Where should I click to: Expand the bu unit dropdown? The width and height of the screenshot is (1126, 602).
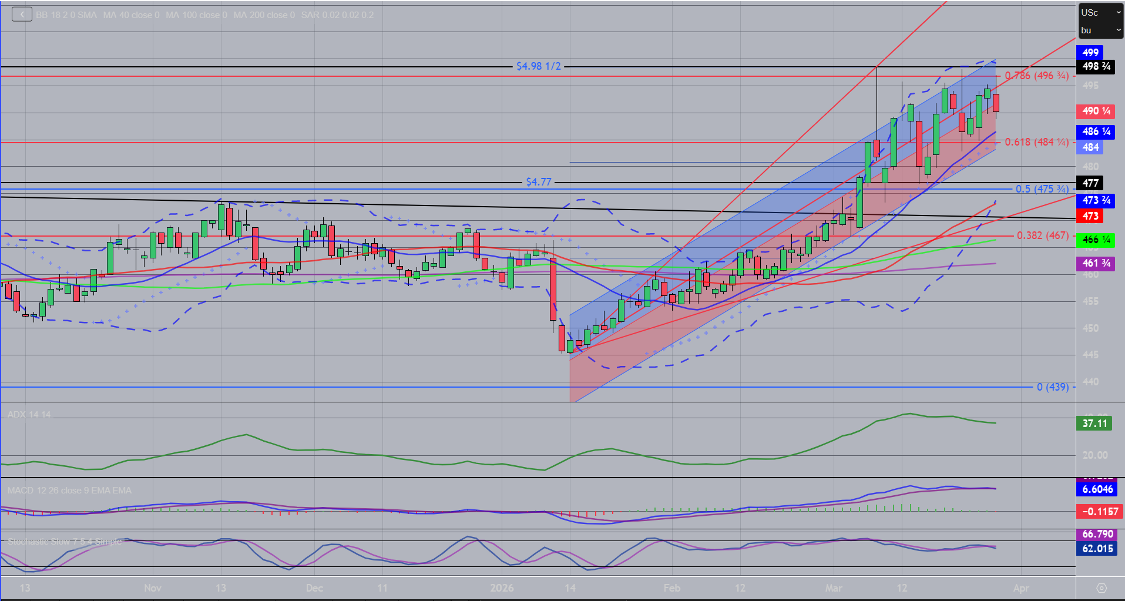(x=1097, y=31)
